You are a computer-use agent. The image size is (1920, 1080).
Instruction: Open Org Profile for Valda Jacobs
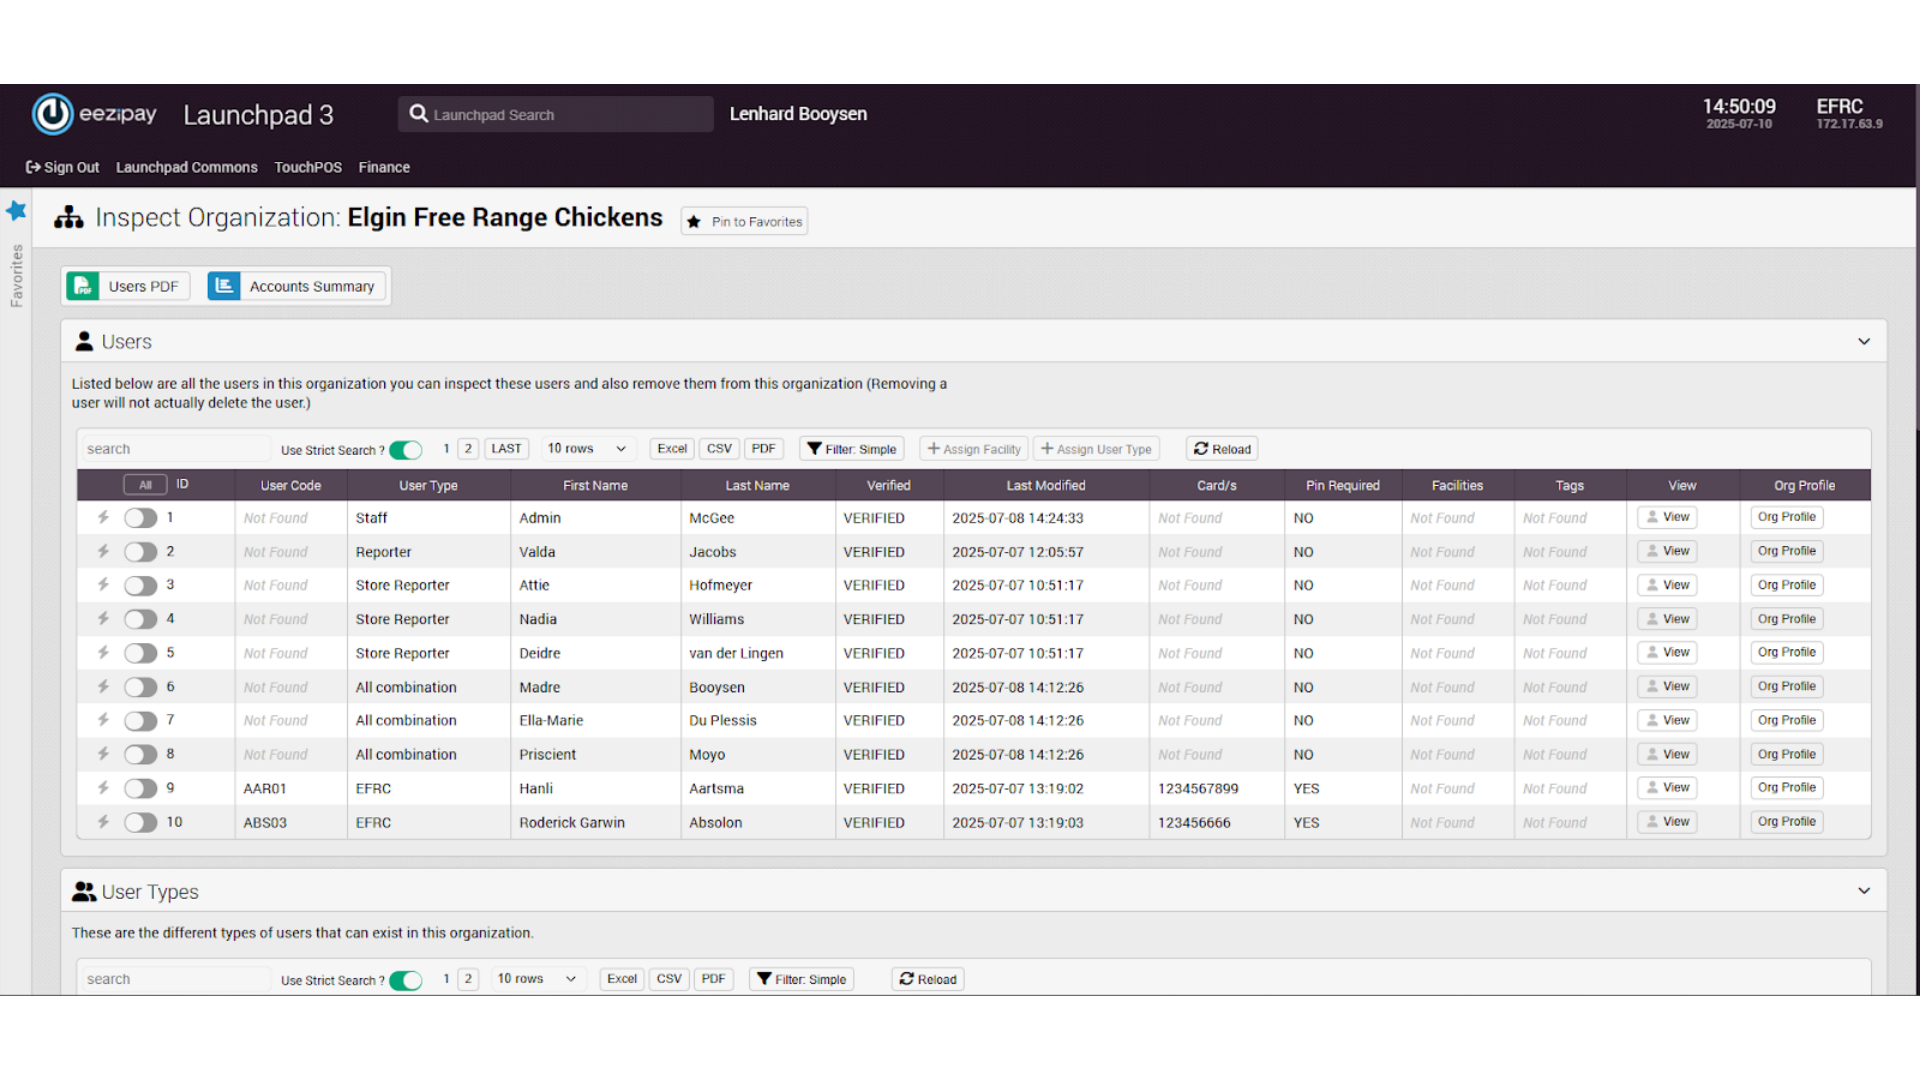pyautogui.click(x=1787, y=551)
